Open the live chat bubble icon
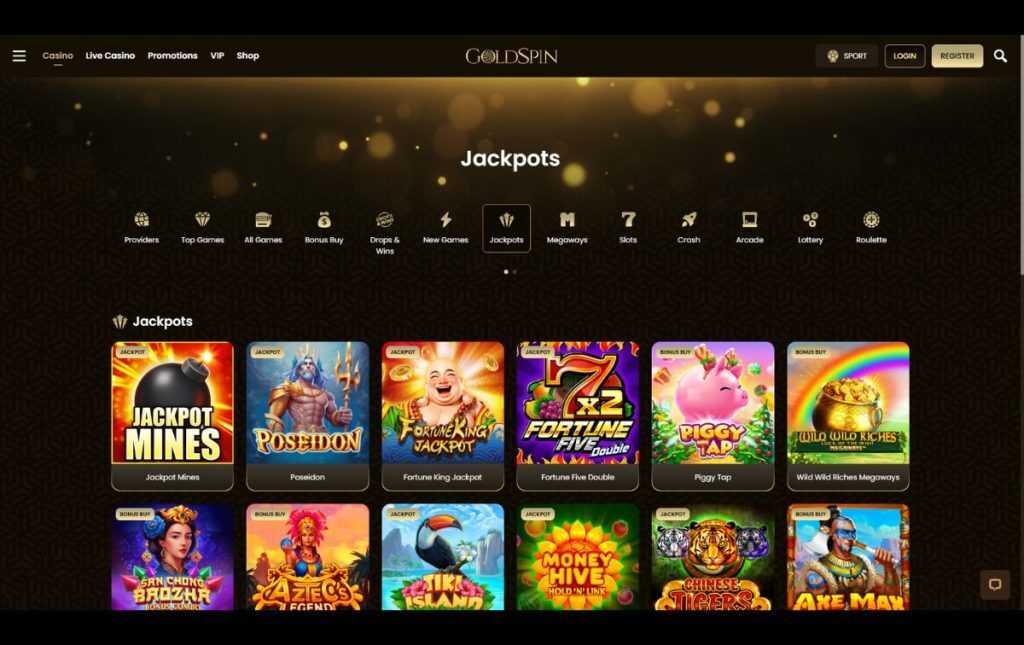This screenshot has height=645, width=1024. point(995,584)
